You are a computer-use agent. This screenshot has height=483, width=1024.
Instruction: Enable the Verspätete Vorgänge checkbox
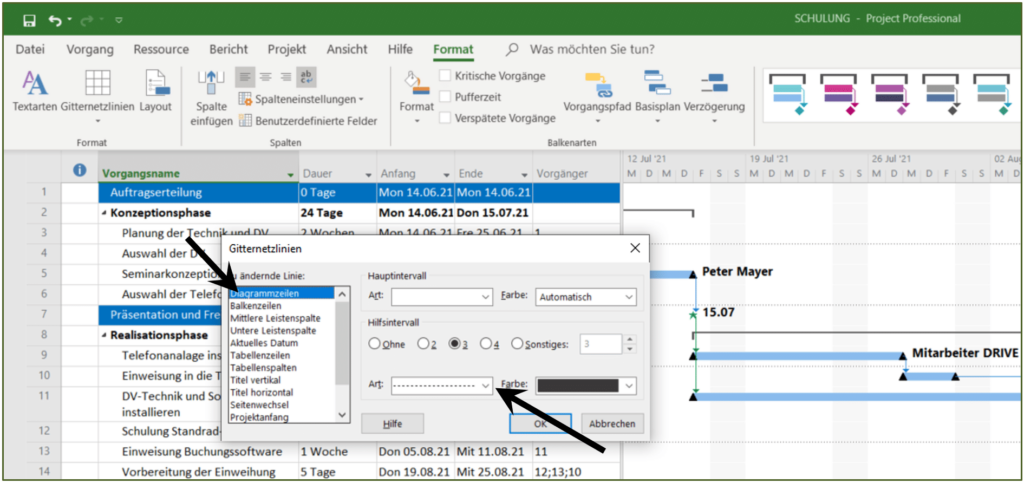(x=445, y=117)
